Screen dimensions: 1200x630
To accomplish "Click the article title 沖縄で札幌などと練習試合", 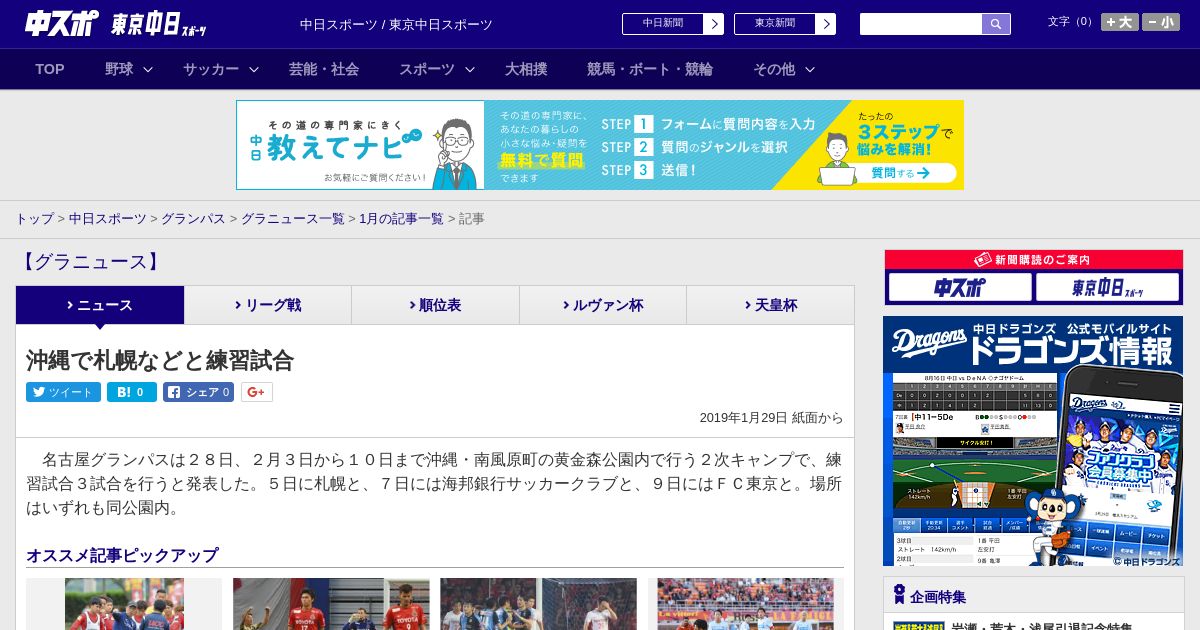I will pos(160,360).
